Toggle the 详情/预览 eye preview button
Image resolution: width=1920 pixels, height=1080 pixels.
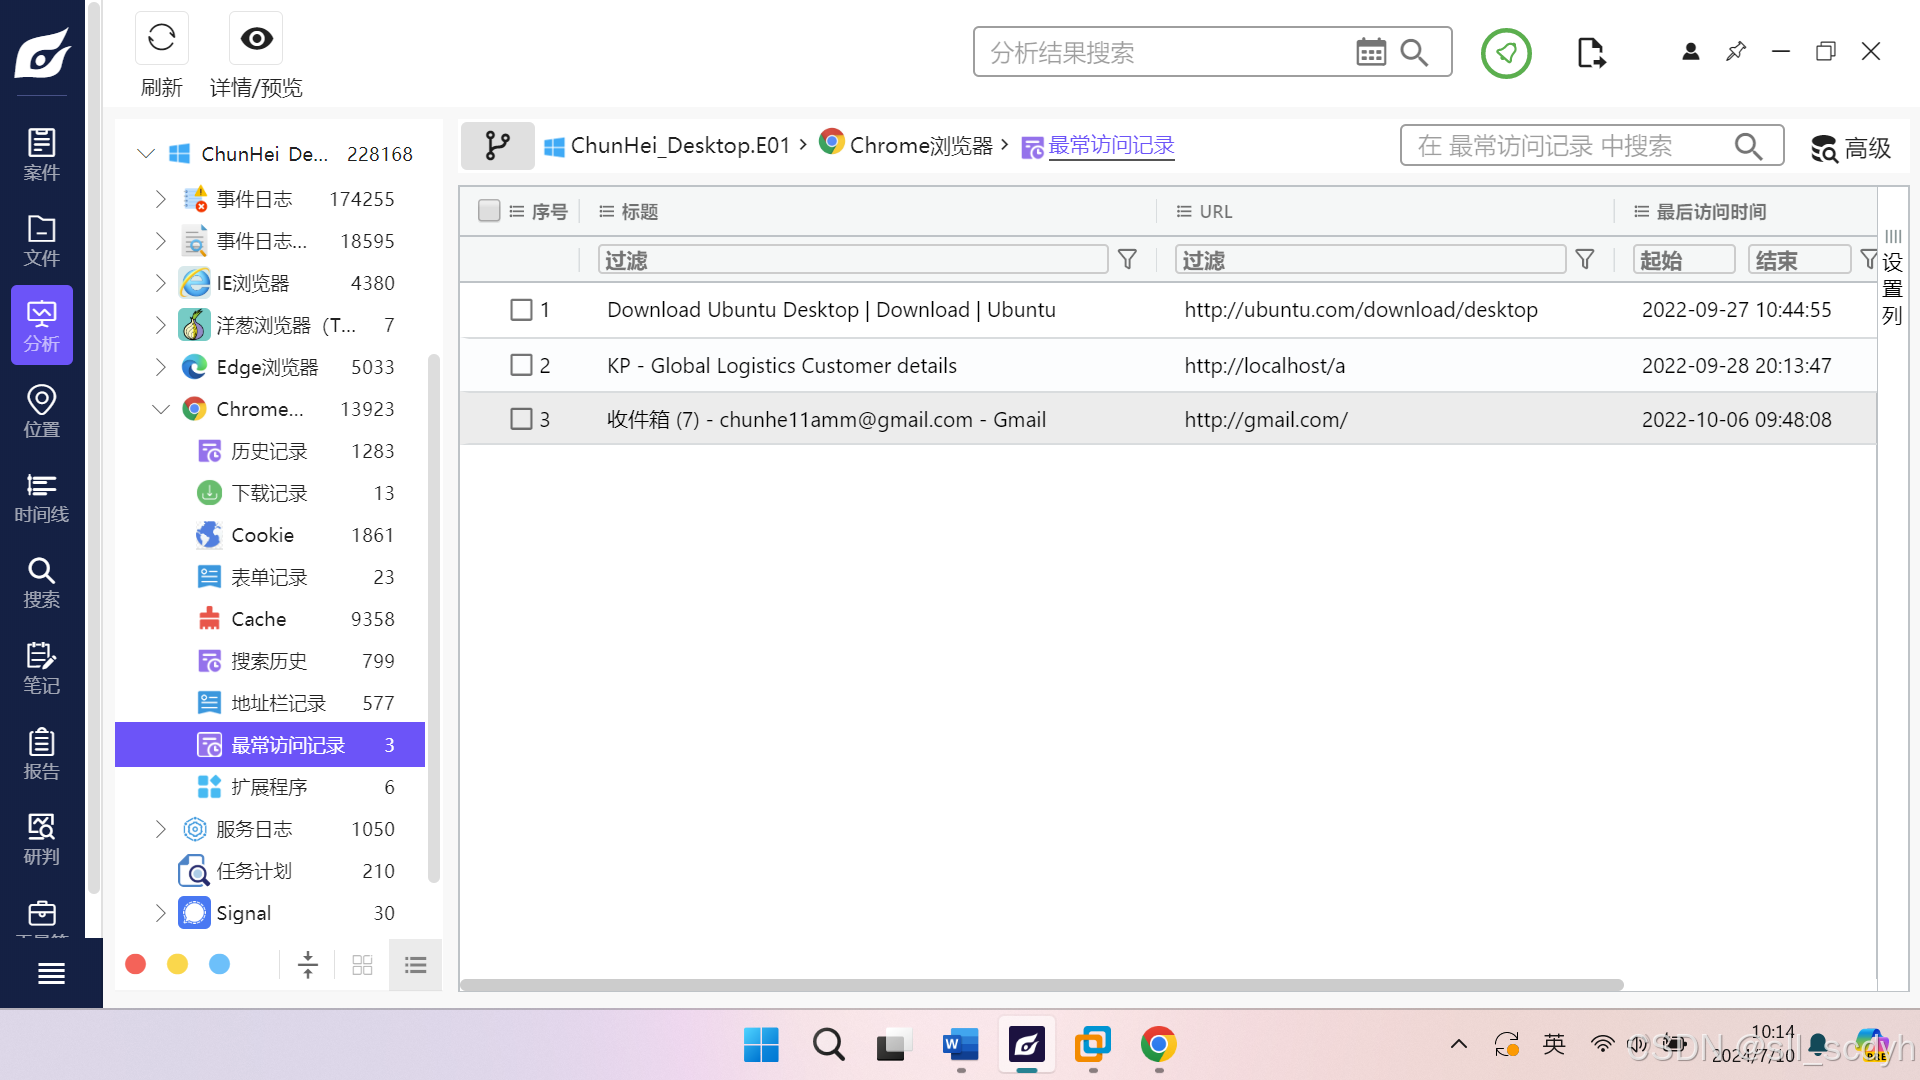256,39
